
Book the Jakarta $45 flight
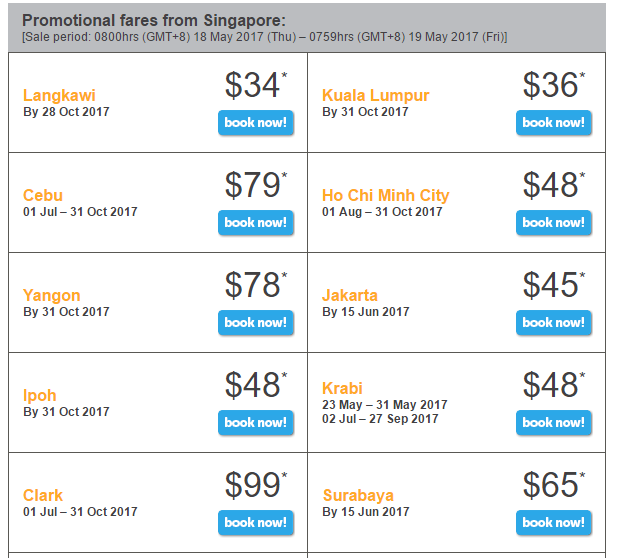[554, 322]
